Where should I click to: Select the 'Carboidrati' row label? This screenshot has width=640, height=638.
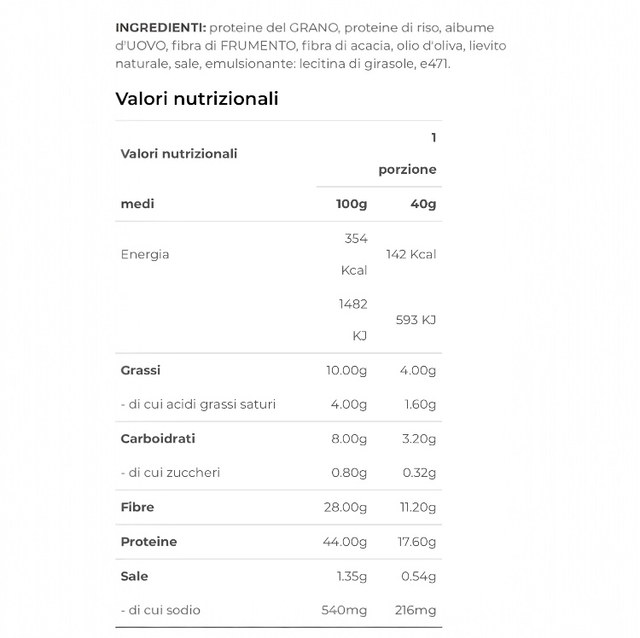tap(158, 438)
